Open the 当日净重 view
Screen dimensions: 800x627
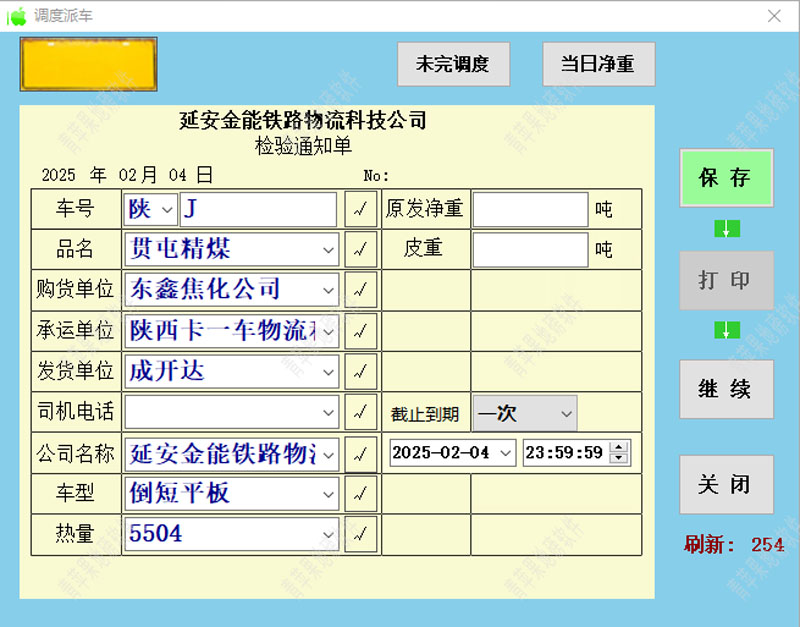coord(598,64)
